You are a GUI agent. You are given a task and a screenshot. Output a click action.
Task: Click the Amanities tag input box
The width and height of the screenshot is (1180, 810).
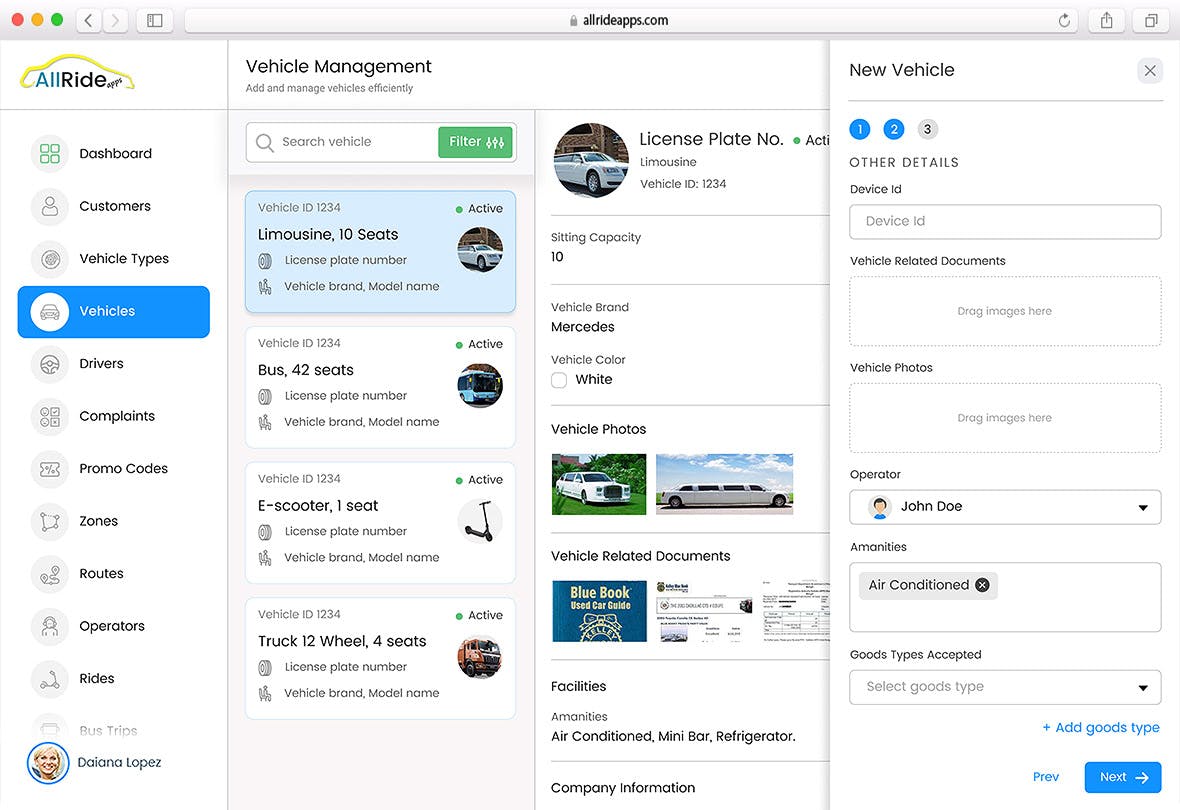tap(1005, 598)
